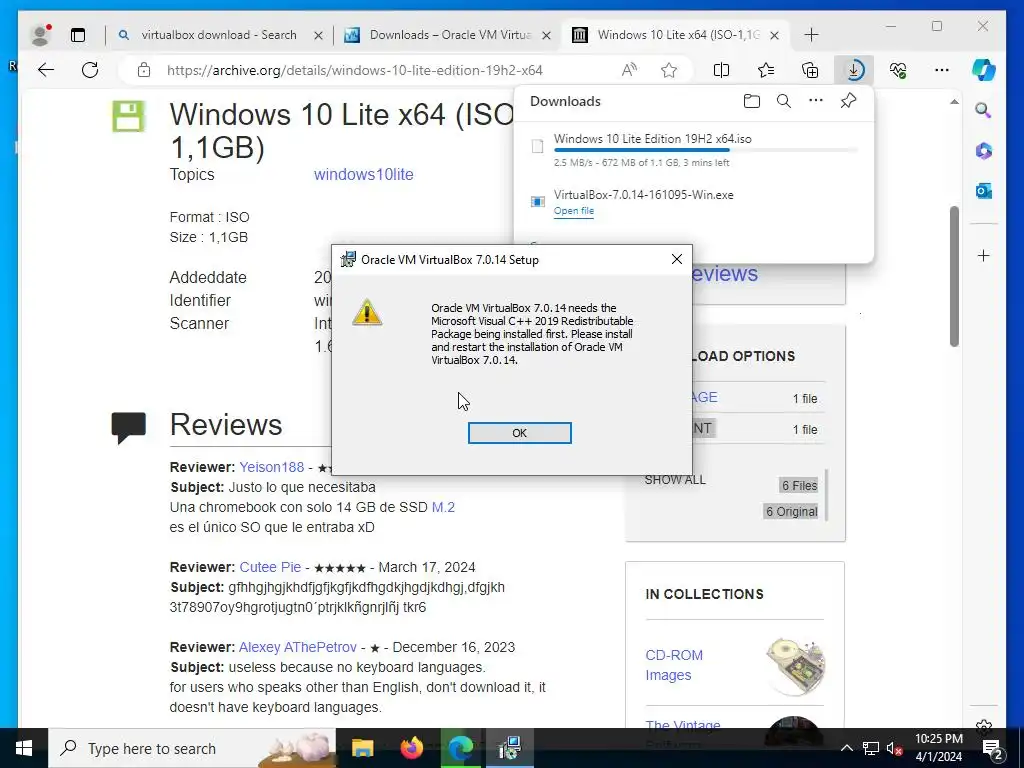Open reviewer Yeison188 profile link
This screenshot has width=1024, height=768.
point(272,467)
